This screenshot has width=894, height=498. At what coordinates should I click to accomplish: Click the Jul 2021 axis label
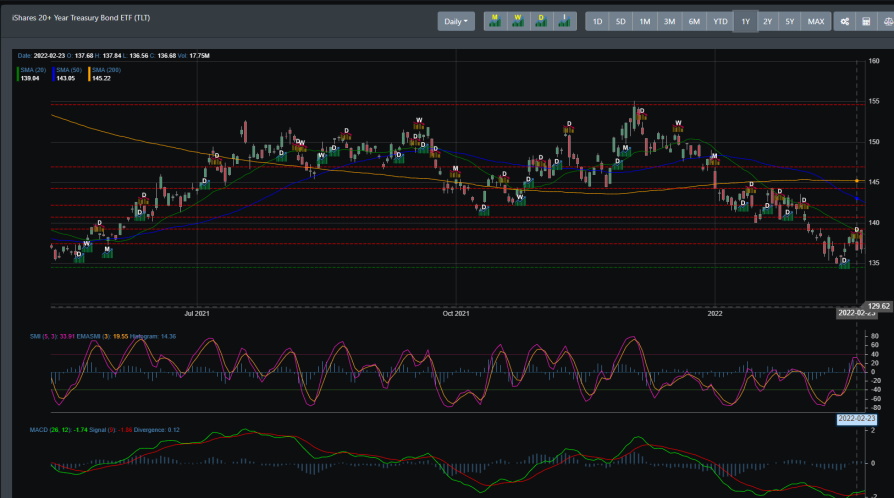[197, 313]
